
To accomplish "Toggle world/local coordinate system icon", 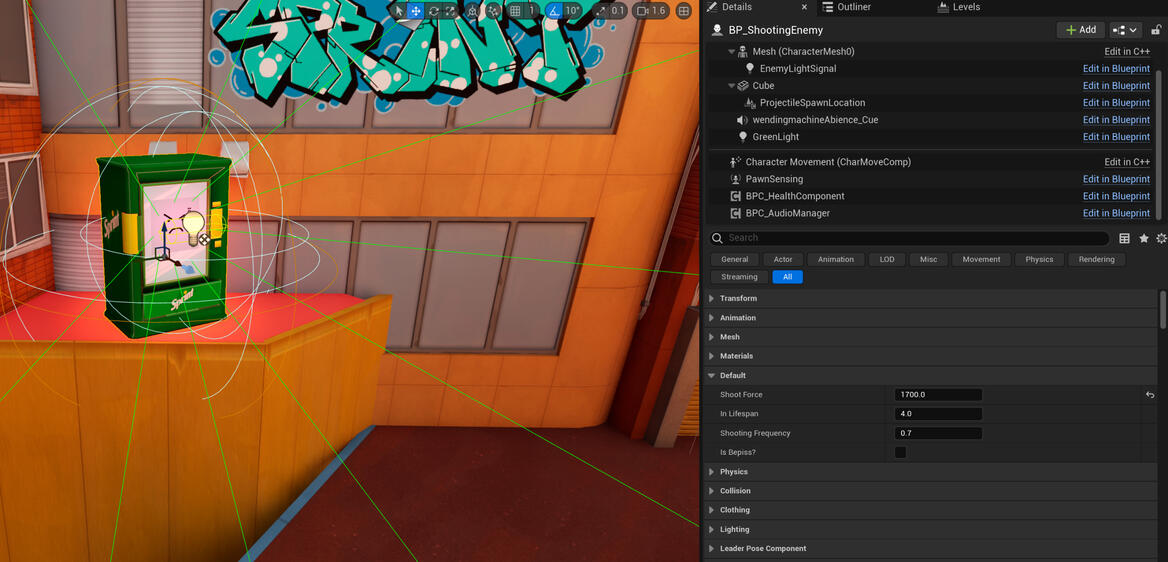I will tap(472, 10).
